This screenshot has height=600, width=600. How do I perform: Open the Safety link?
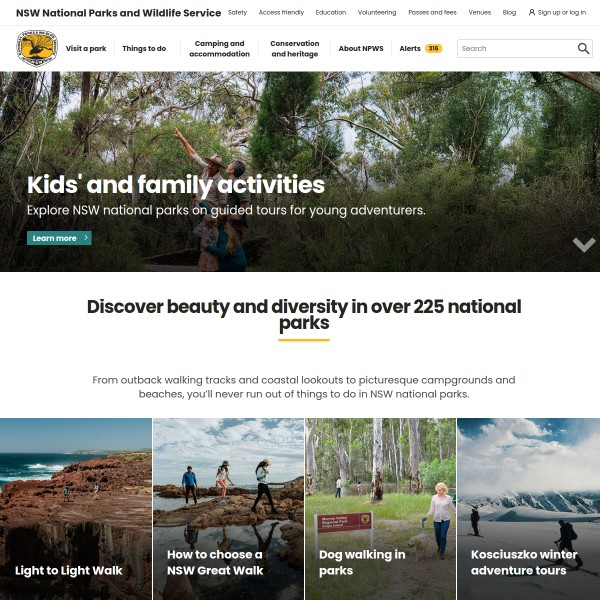pos(237,13)
